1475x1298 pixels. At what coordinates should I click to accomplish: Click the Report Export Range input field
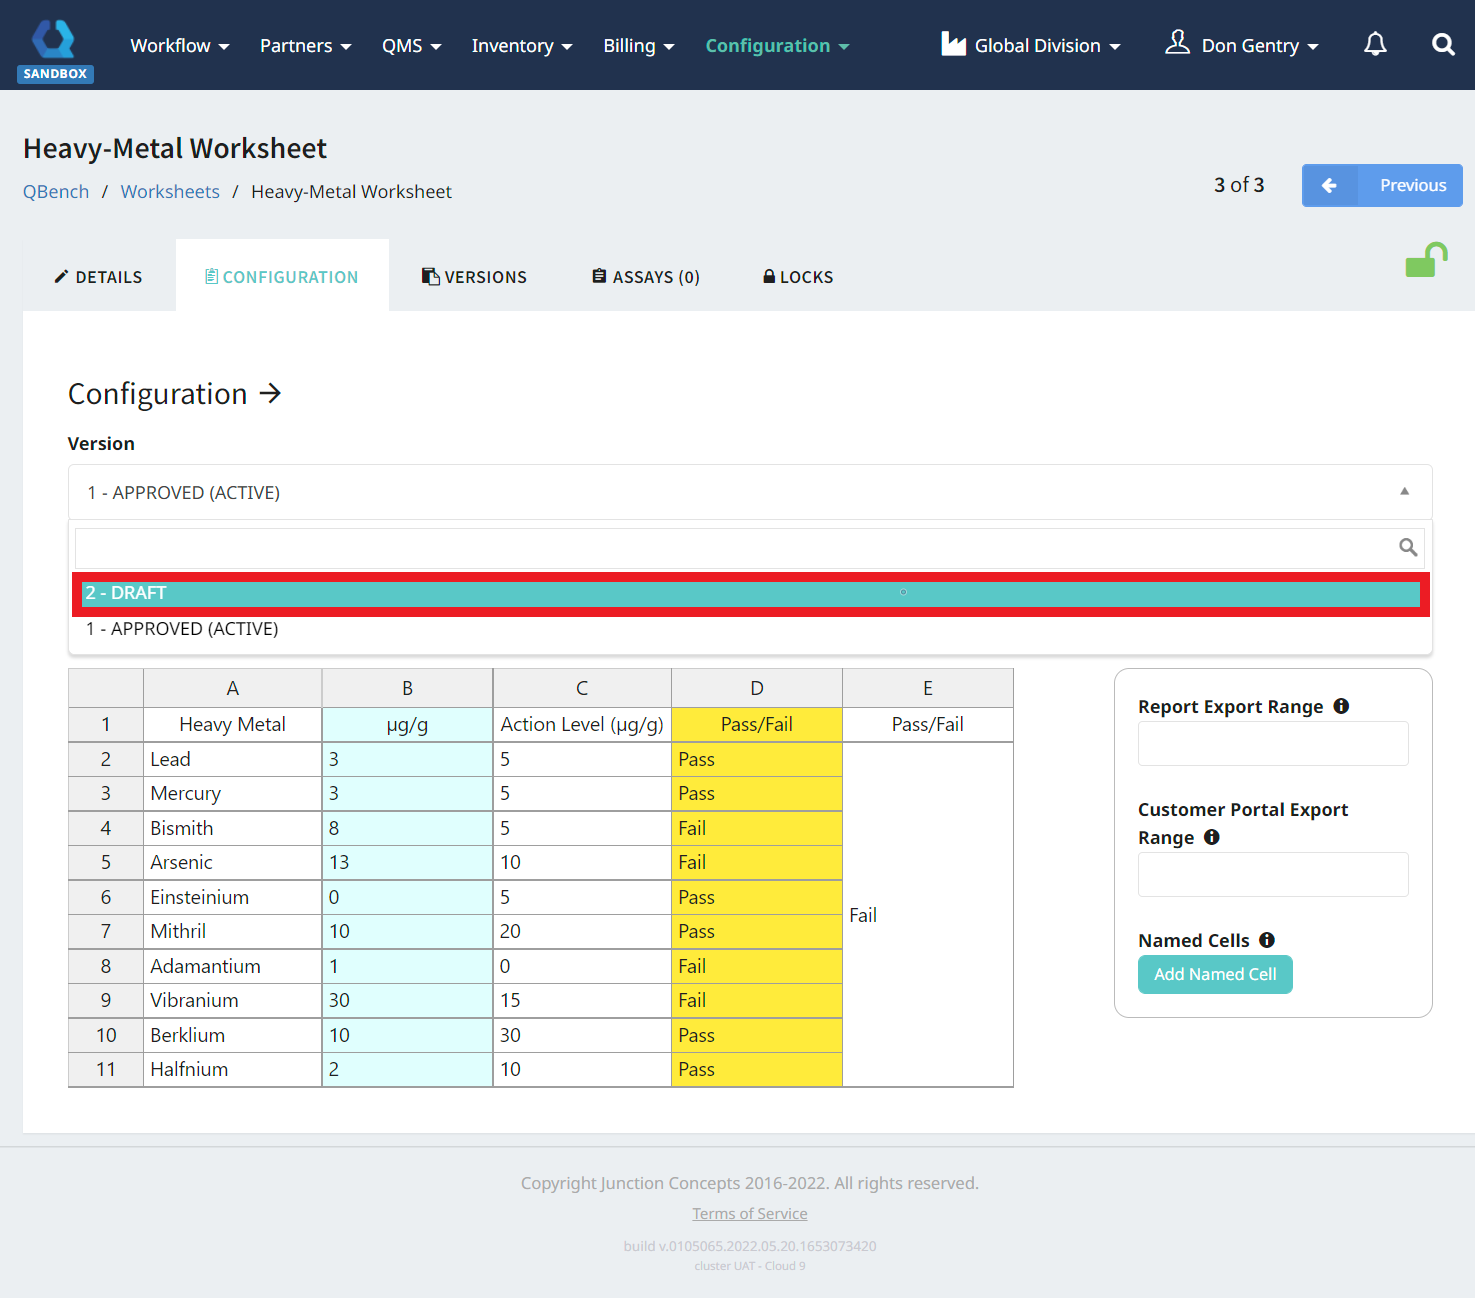(x=1272, y=743)
